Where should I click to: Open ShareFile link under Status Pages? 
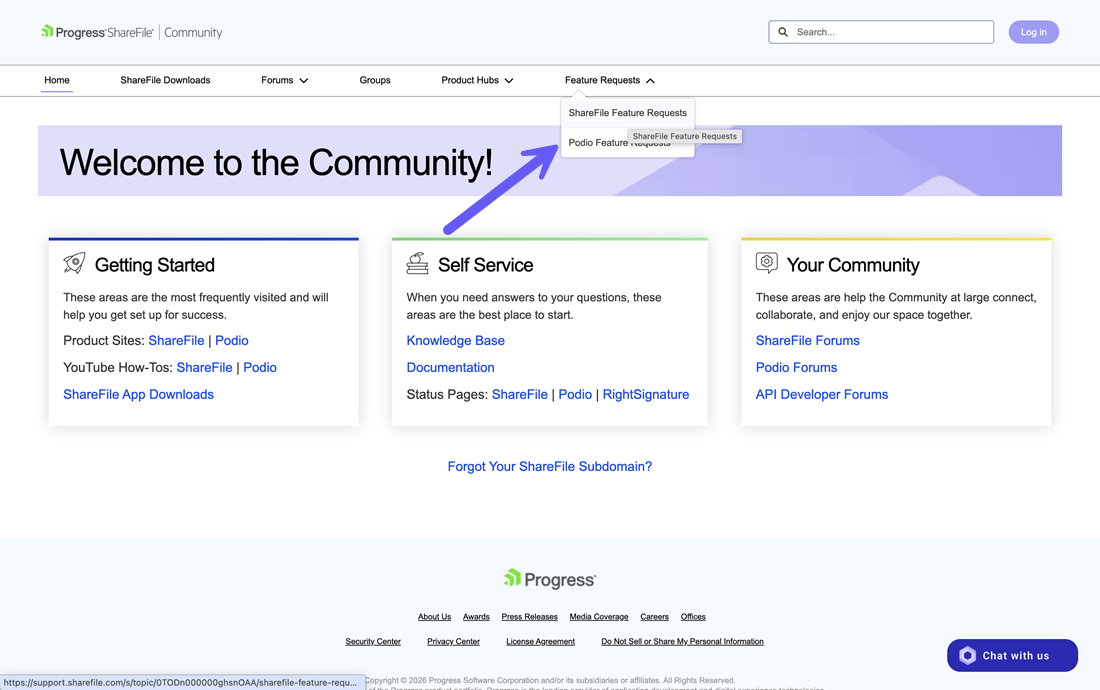pos(520,394)
